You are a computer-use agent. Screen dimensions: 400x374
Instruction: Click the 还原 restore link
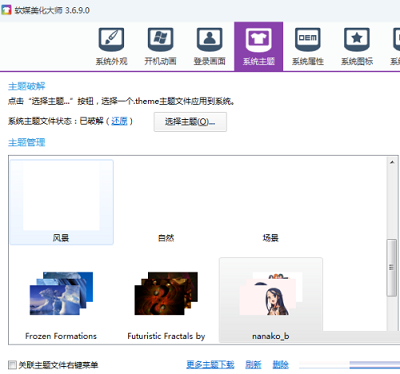coord(119,121)
